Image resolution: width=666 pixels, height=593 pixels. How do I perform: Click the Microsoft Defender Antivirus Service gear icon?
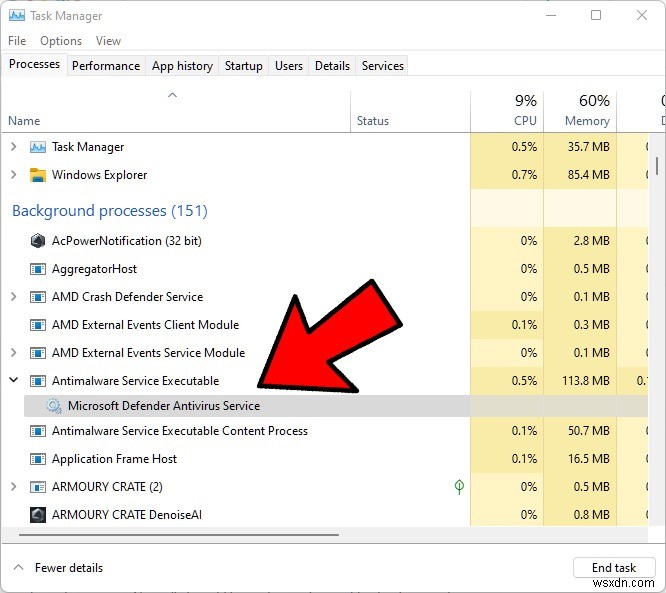[54, 406]
